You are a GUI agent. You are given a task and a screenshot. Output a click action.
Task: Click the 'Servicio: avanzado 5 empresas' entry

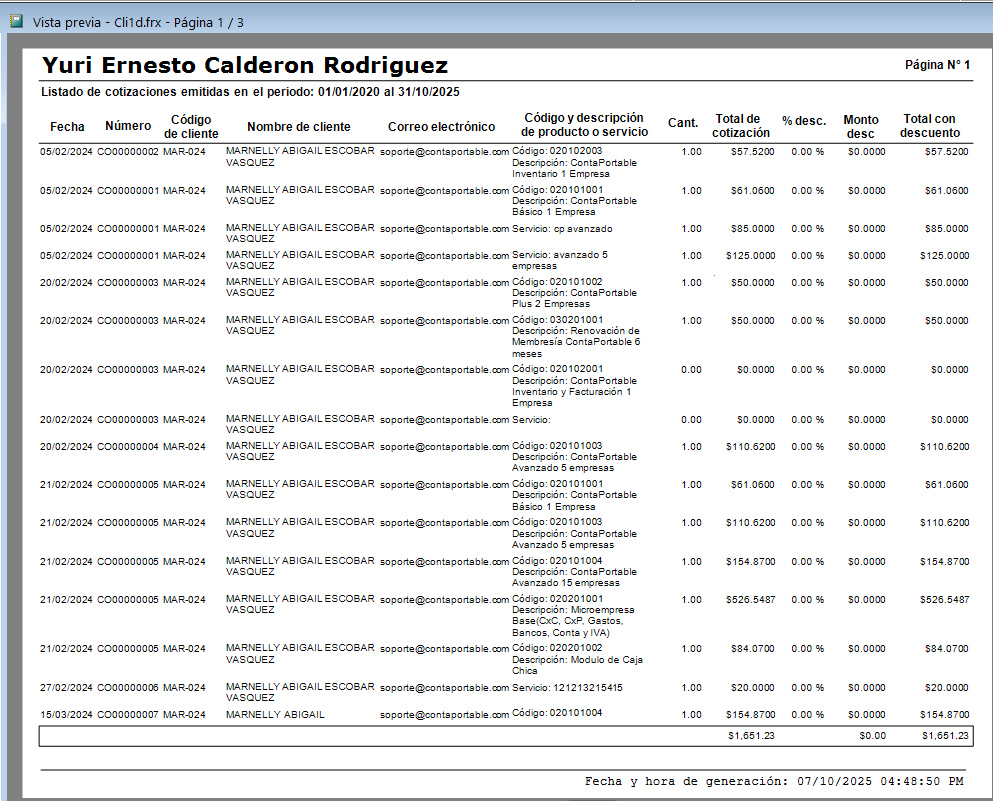(x=560, y=260)
